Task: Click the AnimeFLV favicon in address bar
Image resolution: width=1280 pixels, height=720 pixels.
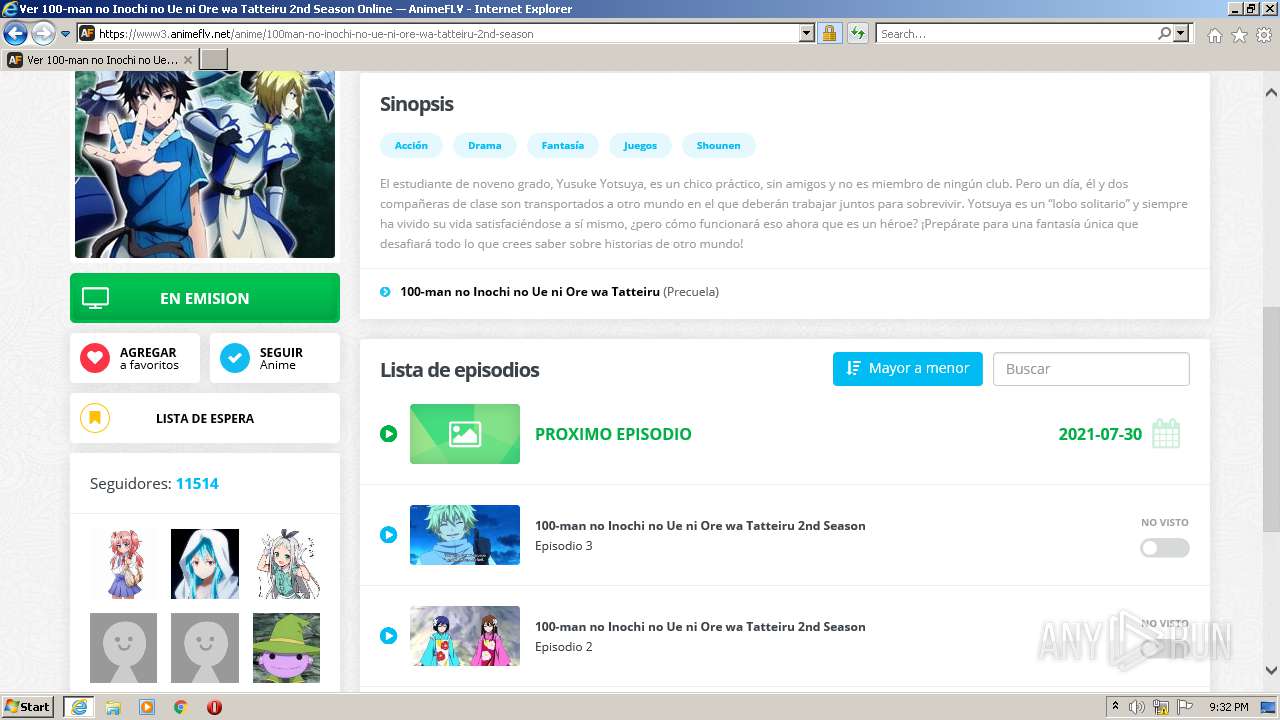Action: [x=87, y=34]
